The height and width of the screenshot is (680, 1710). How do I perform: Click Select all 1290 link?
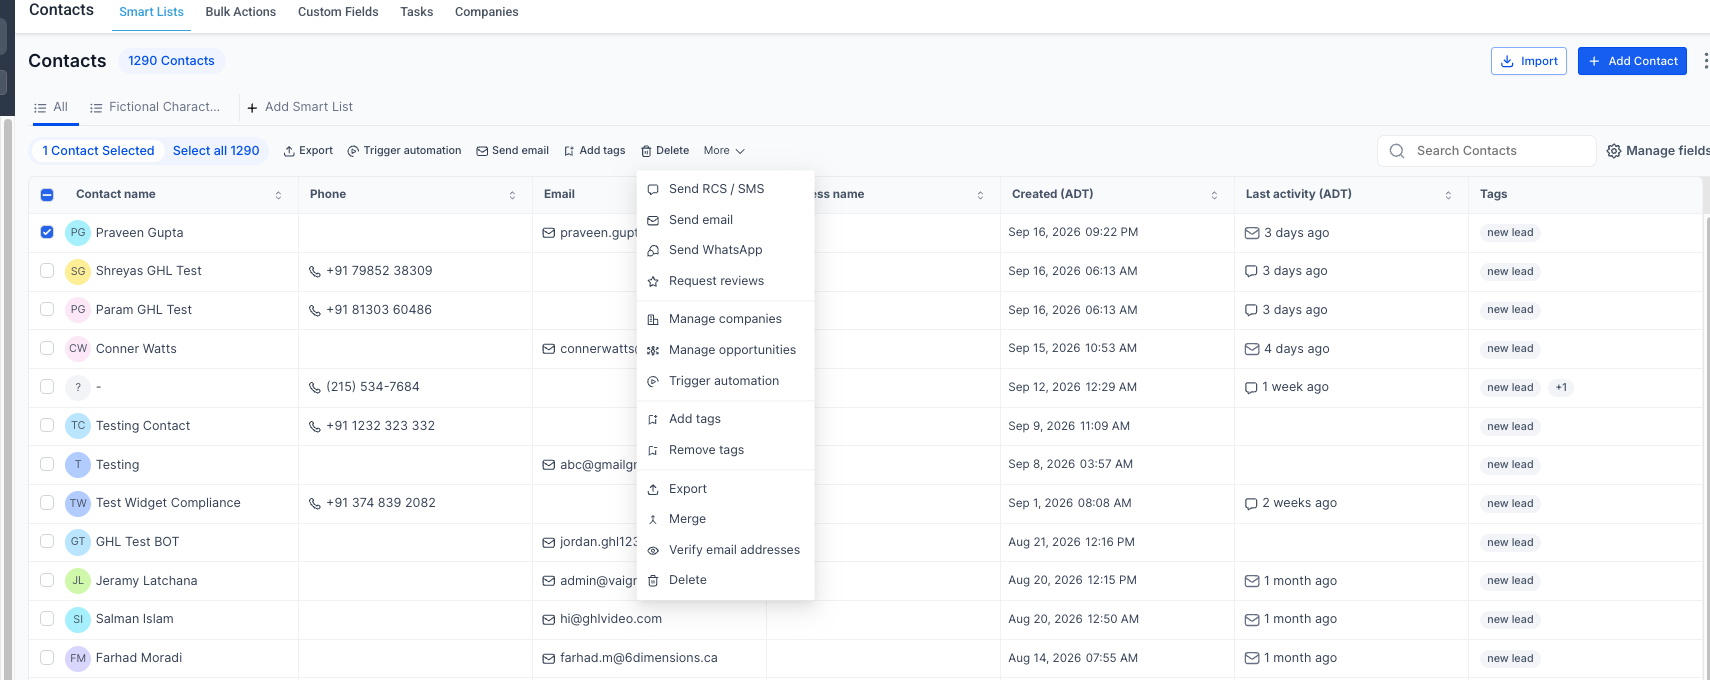(216, 151)
